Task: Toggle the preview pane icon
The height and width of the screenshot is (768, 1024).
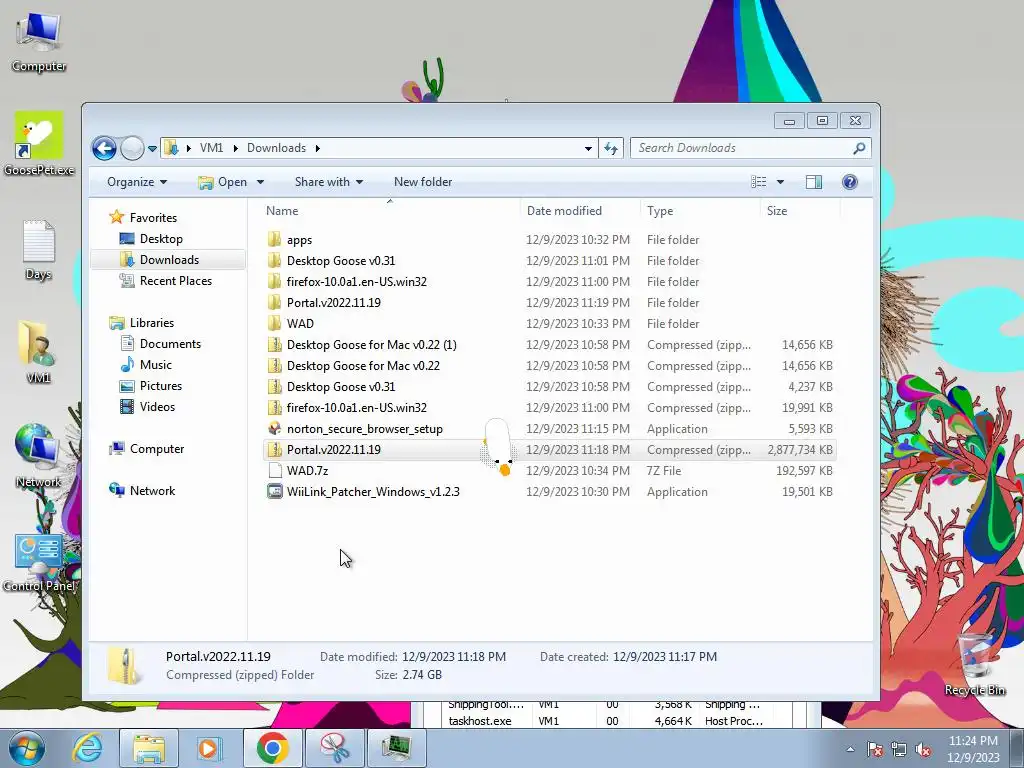Action: 814,182
